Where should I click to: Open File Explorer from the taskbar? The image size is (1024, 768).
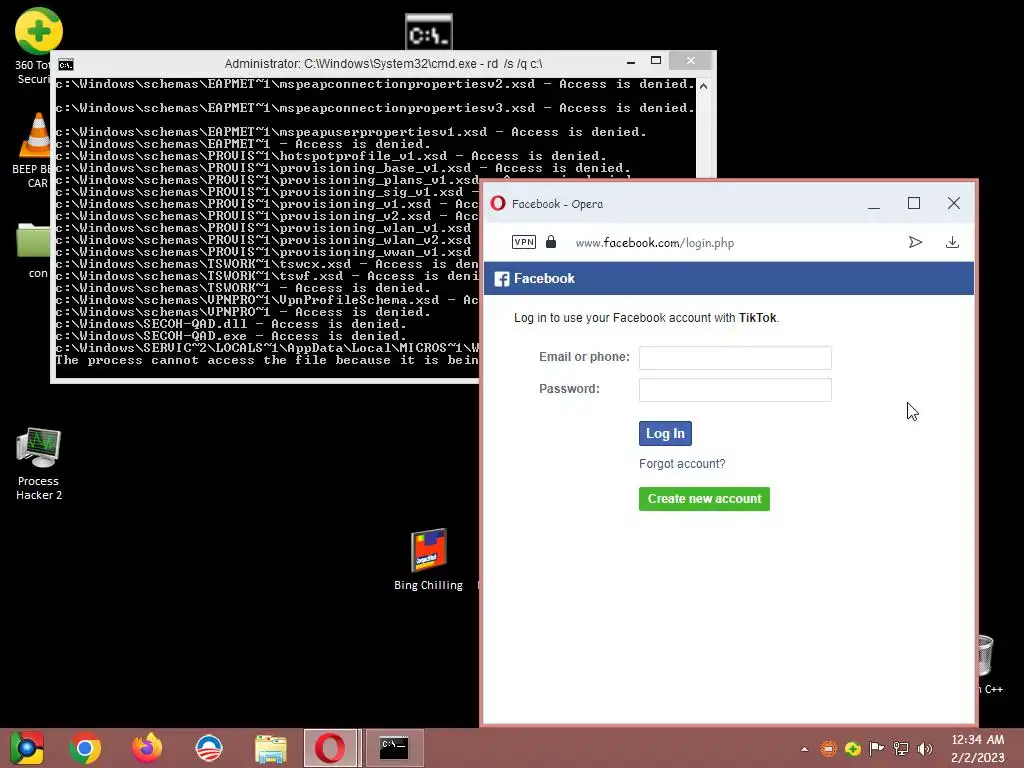270,748
